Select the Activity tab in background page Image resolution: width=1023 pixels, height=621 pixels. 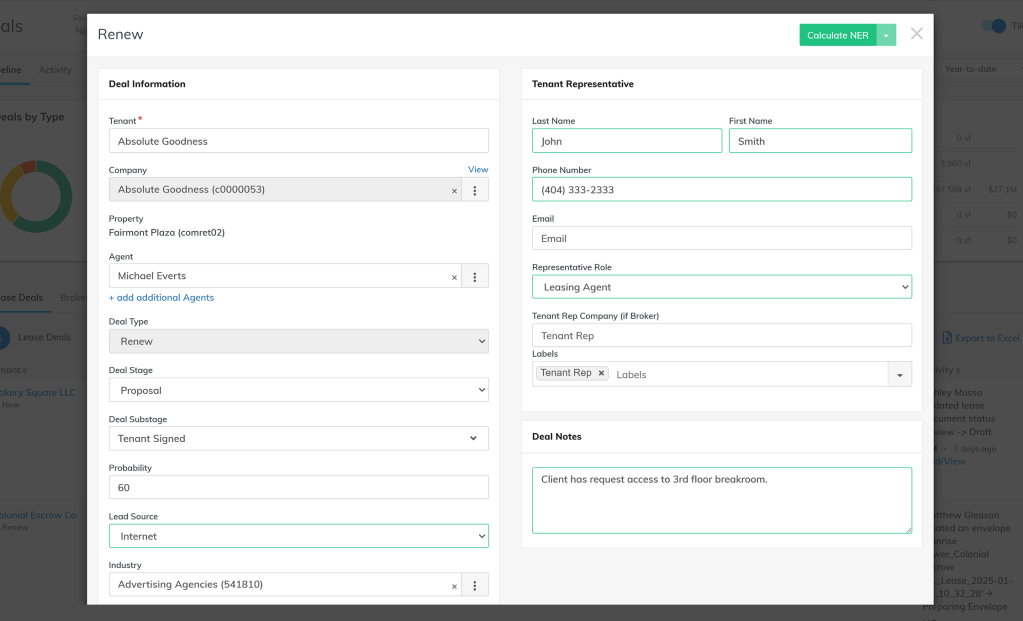(55, 70)
